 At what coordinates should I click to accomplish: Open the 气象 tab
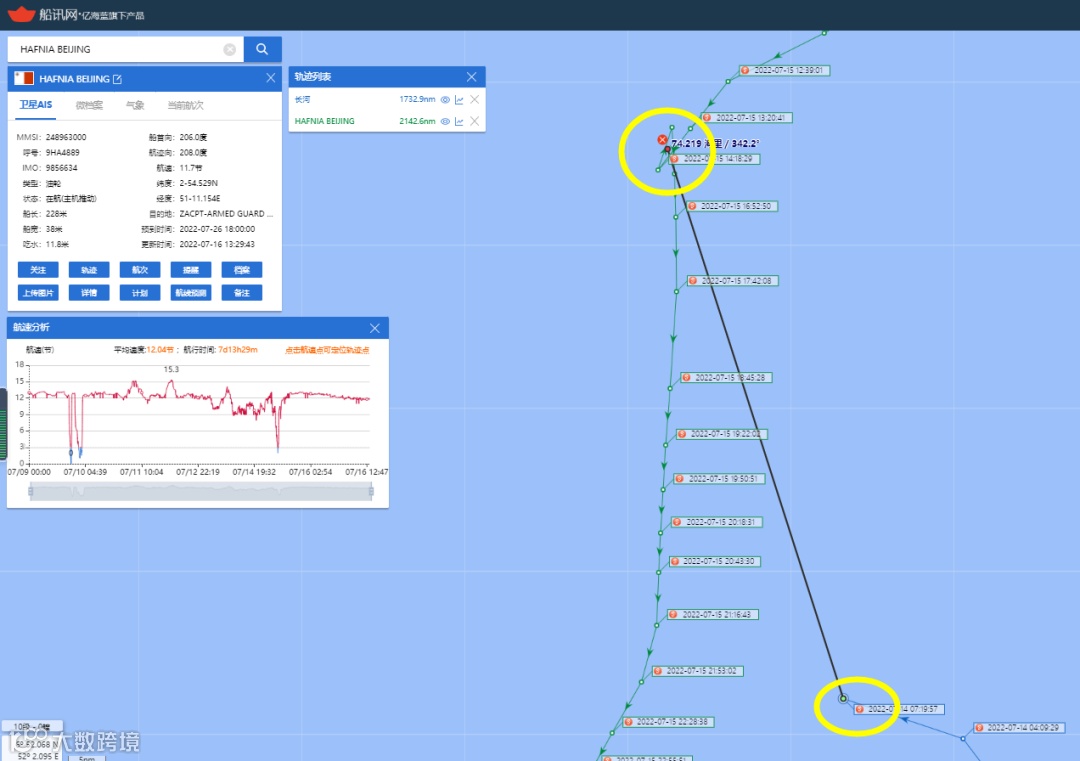pyautogui.click(x=135, y=105)
